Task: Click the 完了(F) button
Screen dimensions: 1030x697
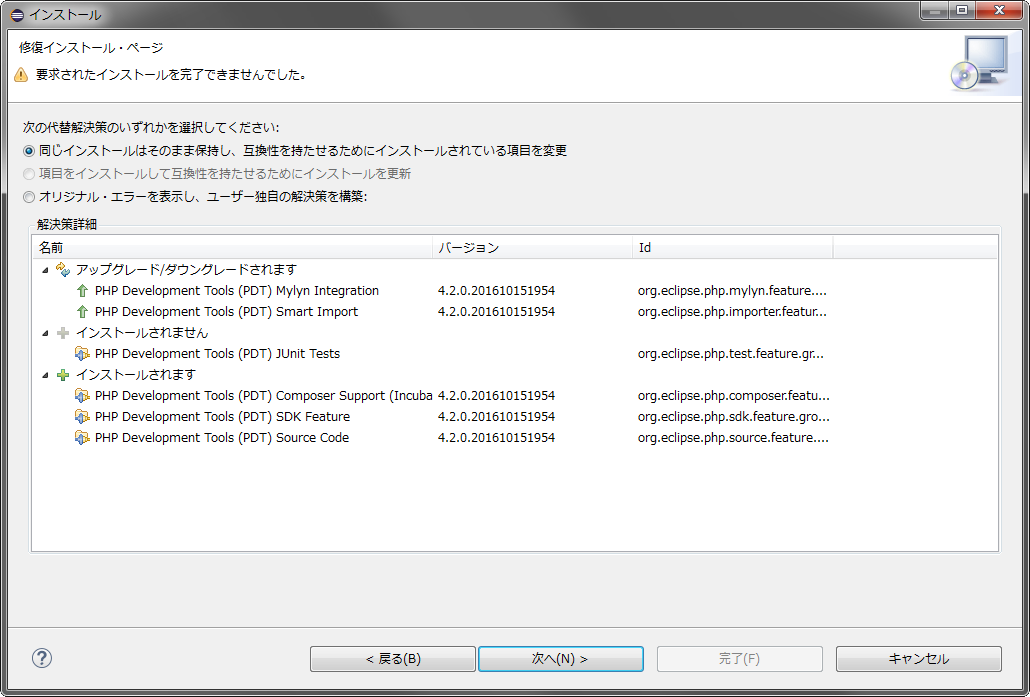Action: 740,659
